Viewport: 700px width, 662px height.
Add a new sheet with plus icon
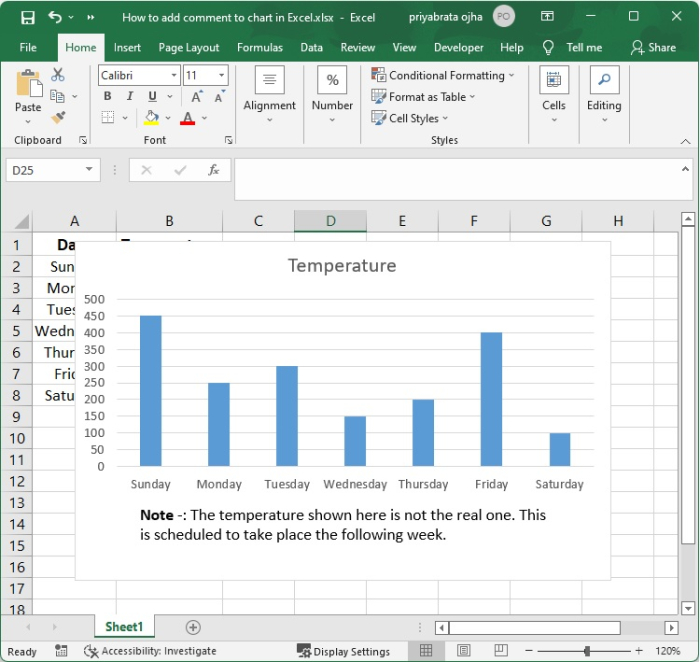click(x=193, y=627)
